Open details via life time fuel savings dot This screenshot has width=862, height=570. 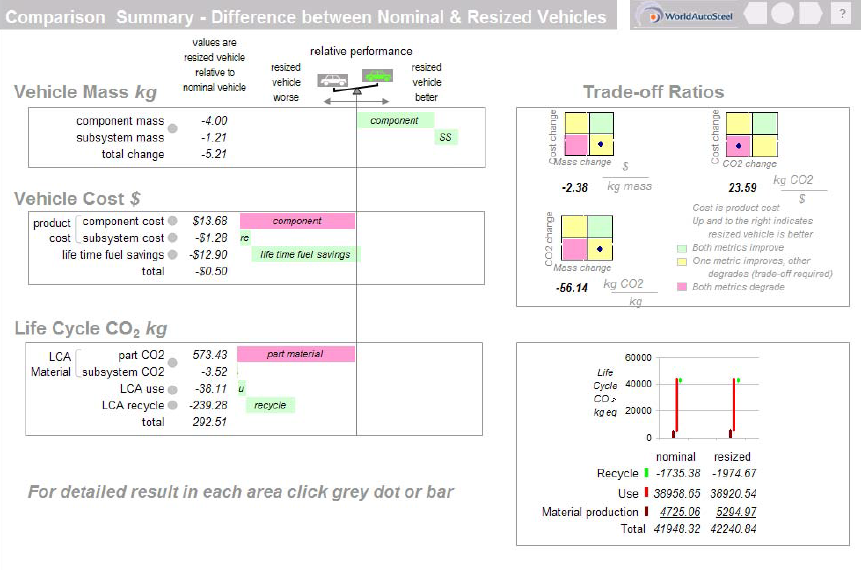point(173,255)
